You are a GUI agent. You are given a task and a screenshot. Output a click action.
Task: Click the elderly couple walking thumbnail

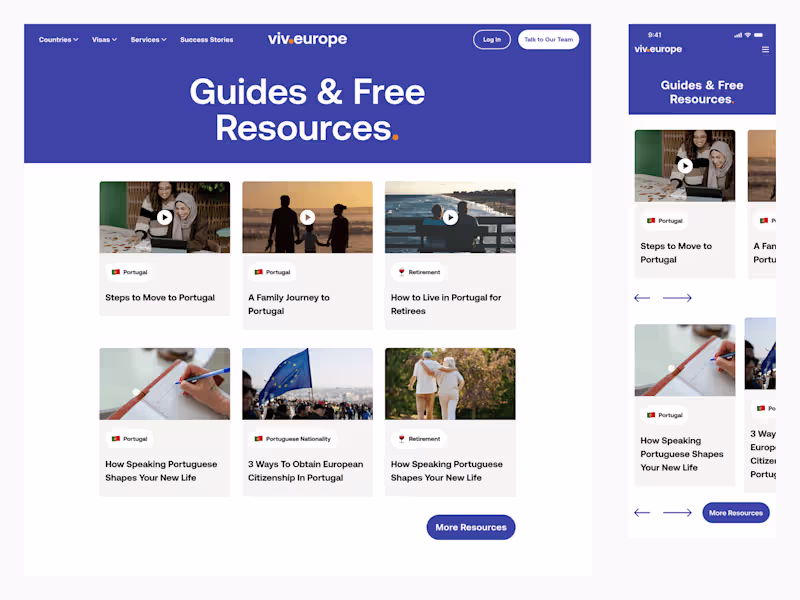[450, 384]
